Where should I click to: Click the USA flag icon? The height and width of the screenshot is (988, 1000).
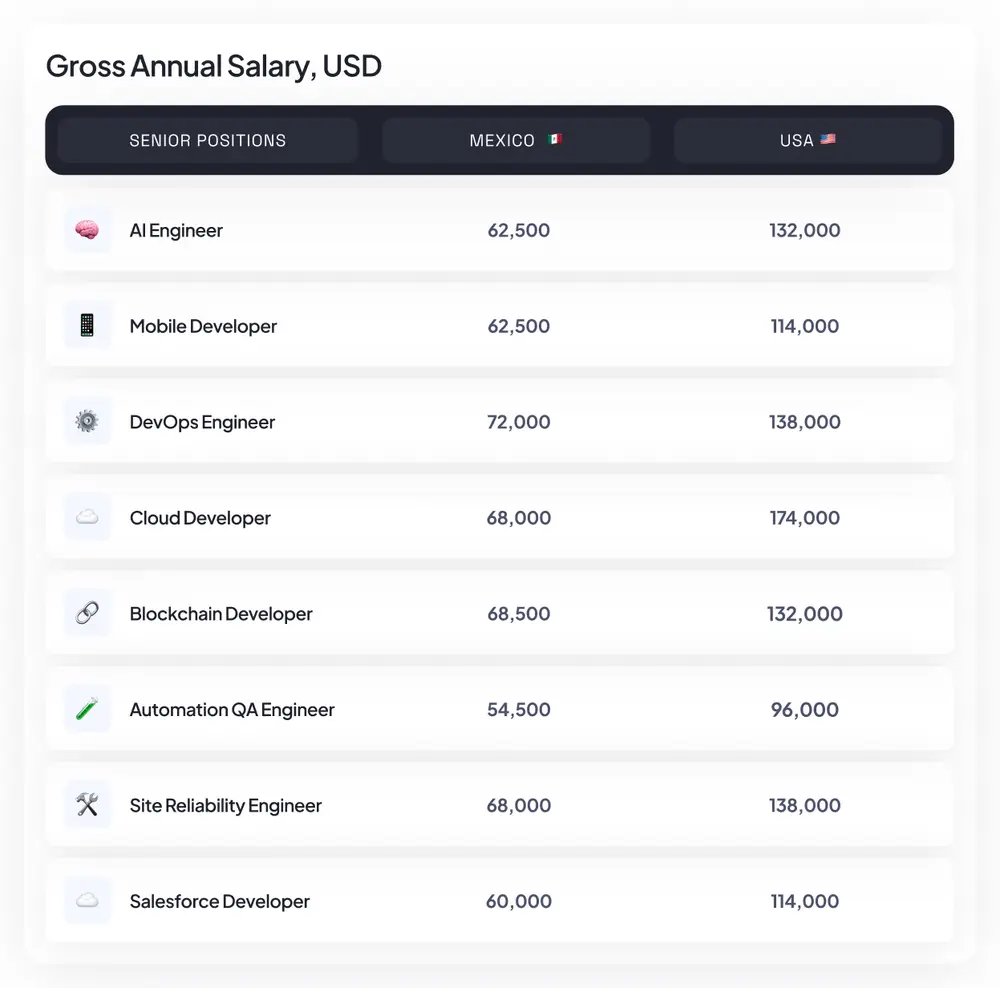pos(829,140)
